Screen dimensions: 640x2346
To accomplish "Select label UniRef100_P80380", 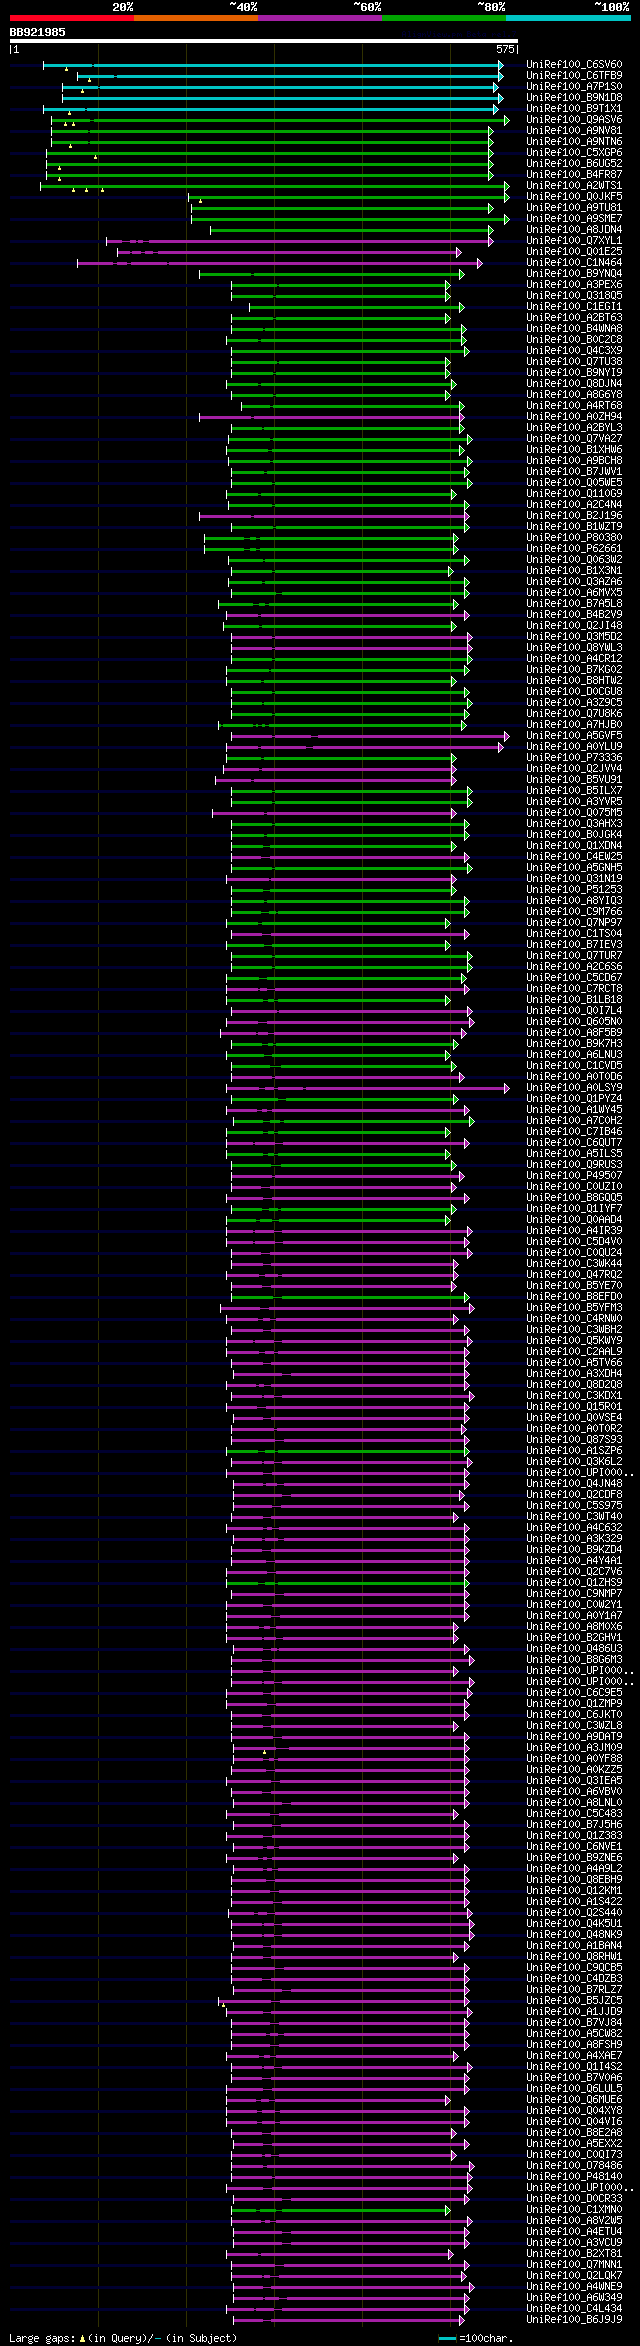I will (x=574, y=538).
